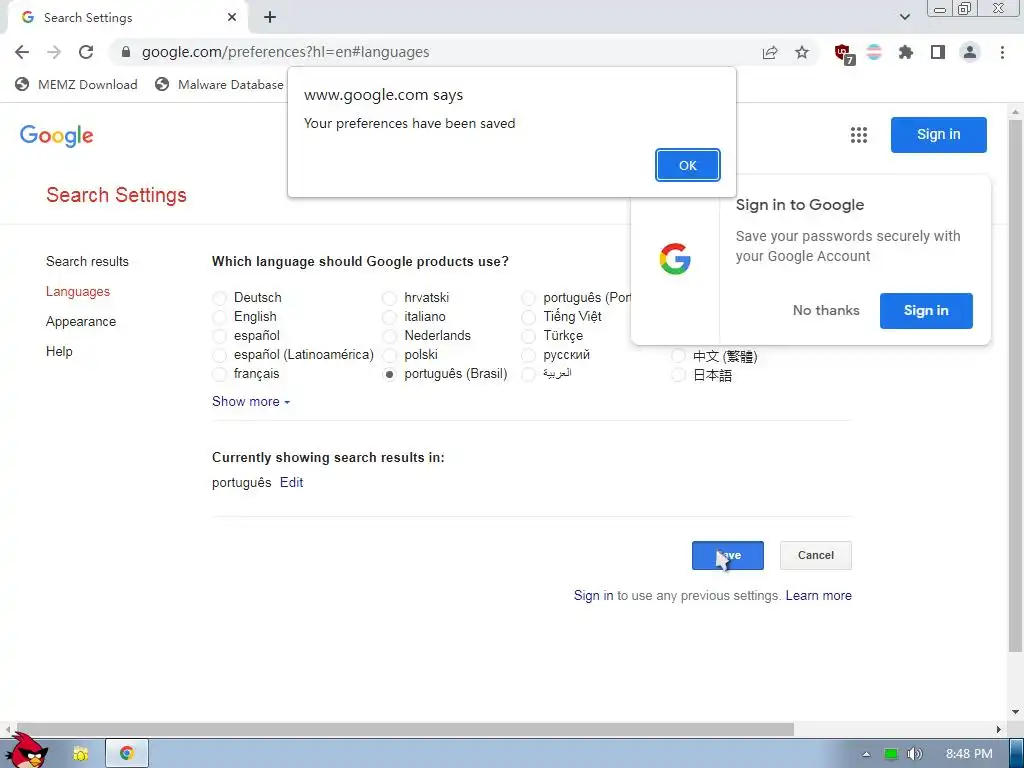The image size is (1024, 768).
Task: Select the hrvatski radio button
Action: click(x=389, y=298)
